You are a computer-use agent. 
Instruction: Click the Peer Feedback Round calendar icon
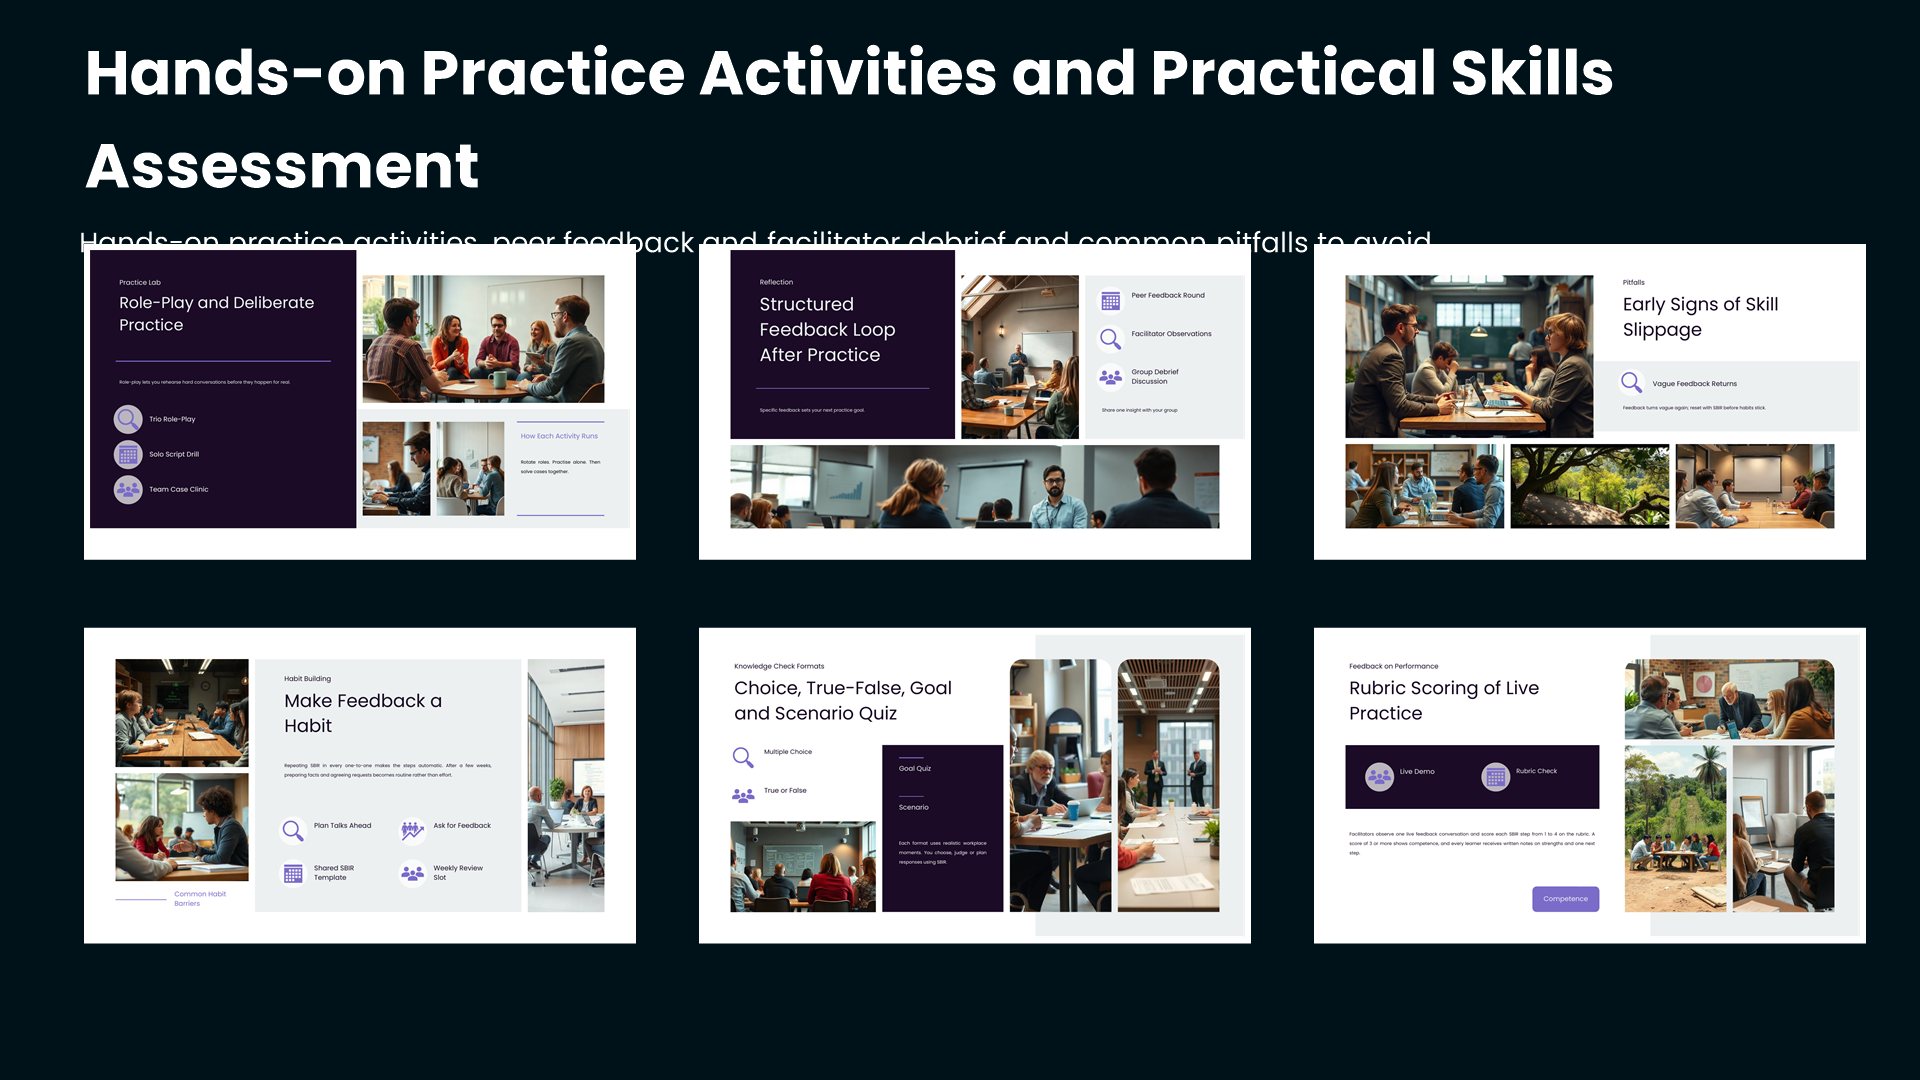click(x=1110, y=300)
